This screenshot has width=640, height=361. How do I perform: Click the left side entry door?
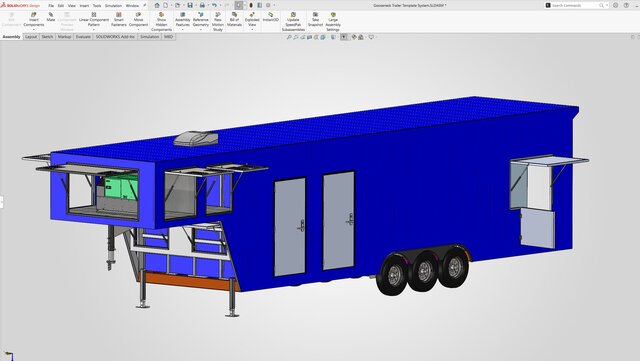pyautogui.click(x=290, y=227)
